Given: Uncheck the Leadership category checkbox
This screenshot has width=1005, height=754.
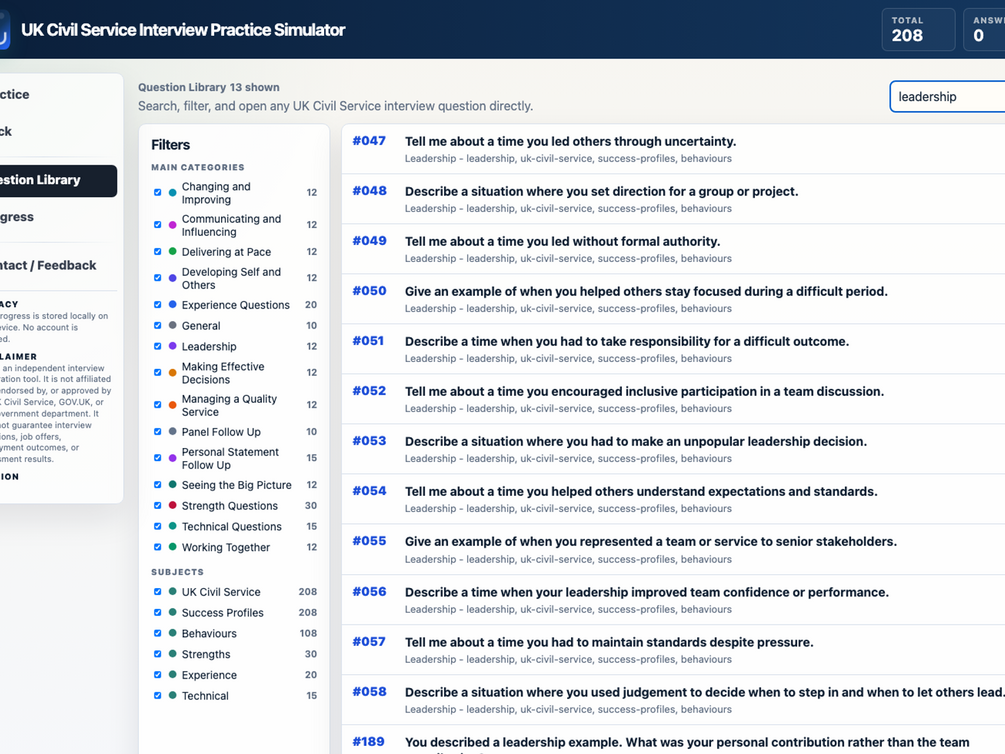Looking at the screenshot, I should (158, 346).
